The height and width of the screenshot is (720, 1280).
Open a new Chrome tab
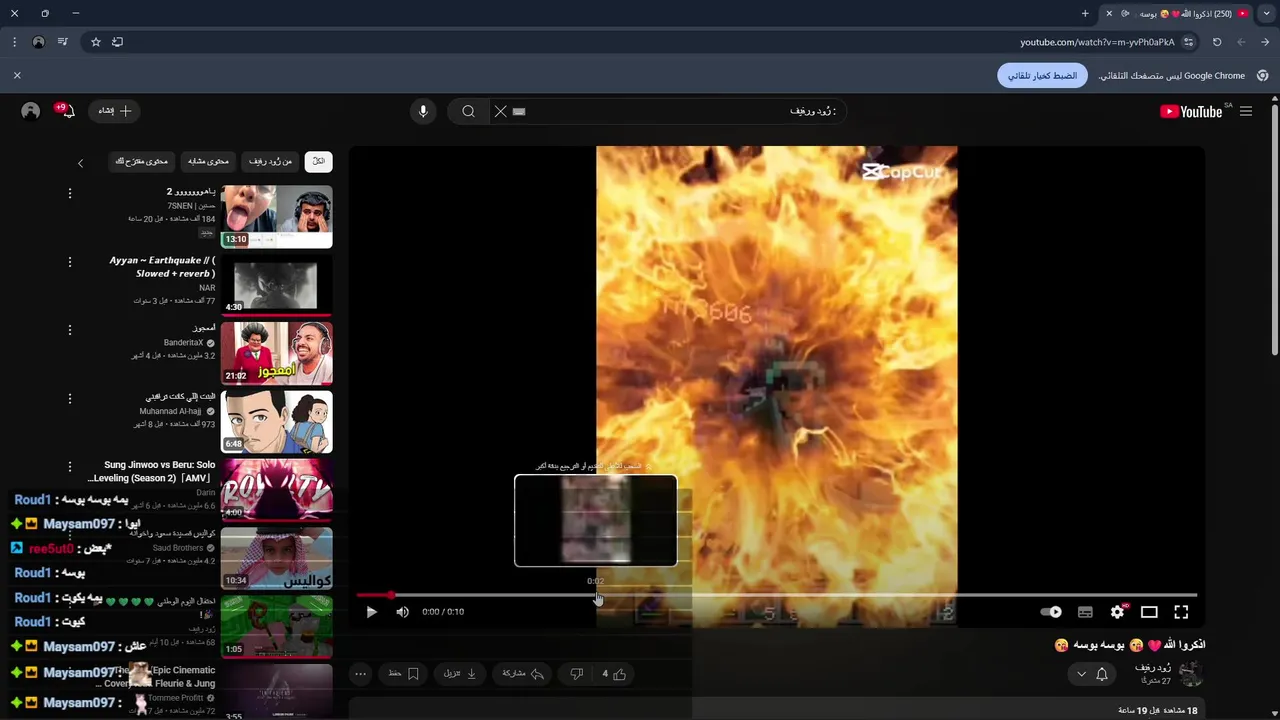click(1085, 13)
